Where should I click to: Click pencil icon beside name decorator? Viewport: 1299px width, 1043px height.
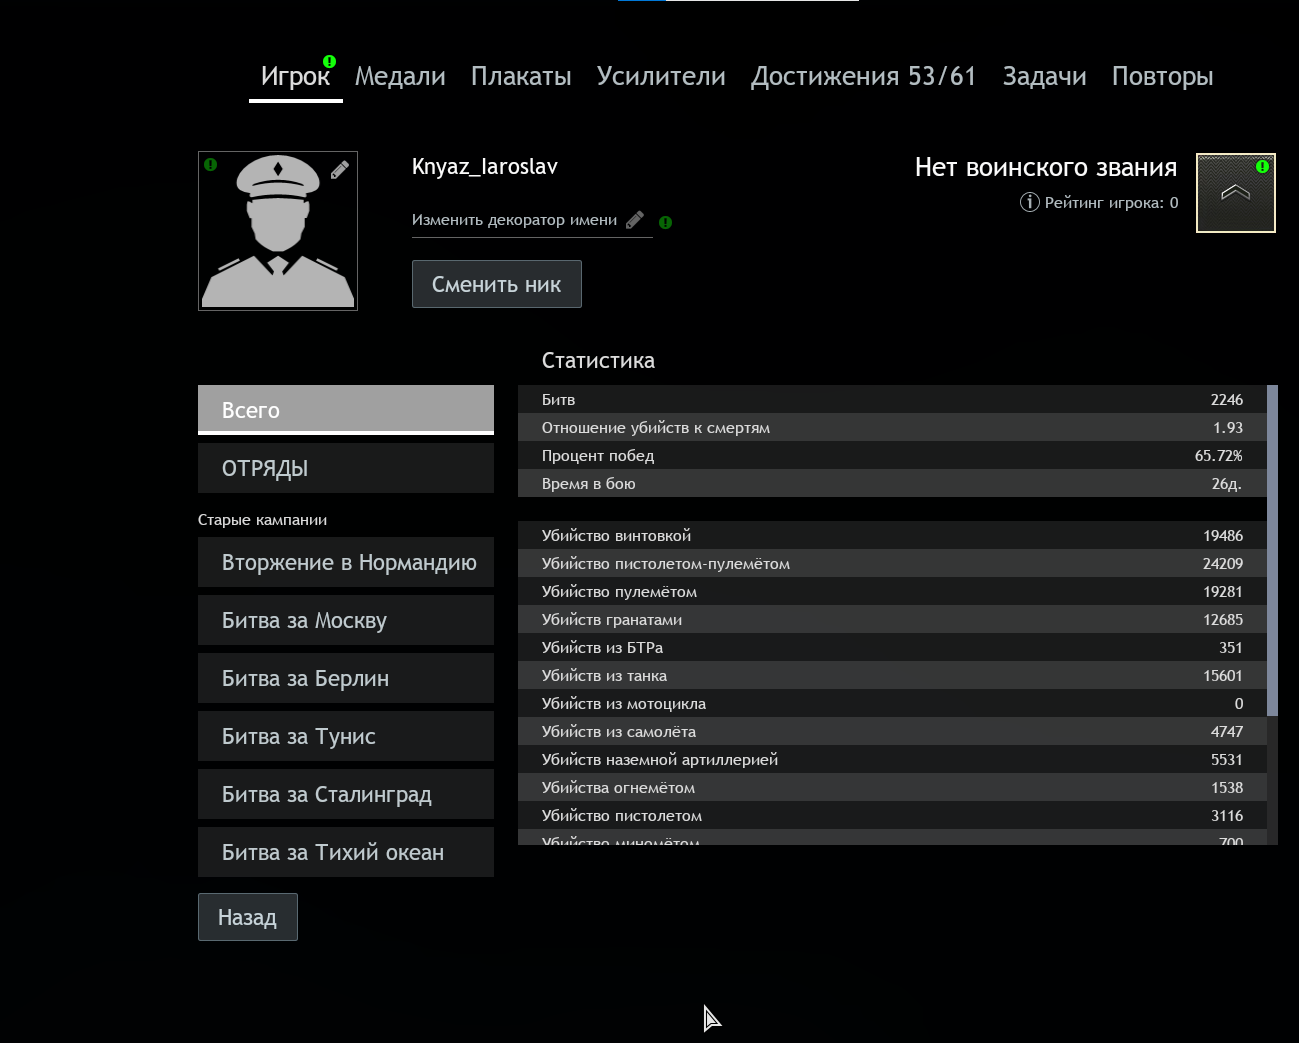[635, 220]
